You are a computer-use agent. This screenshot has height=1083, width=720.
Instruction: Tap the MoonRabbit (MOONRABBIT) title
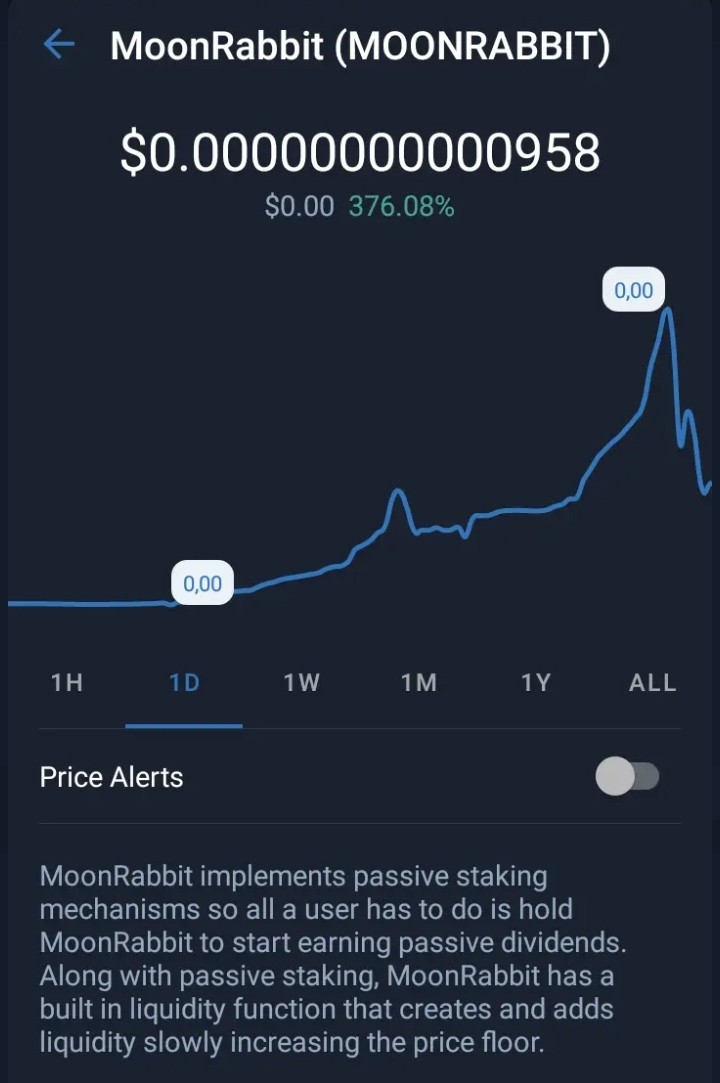tap(360, 46)
